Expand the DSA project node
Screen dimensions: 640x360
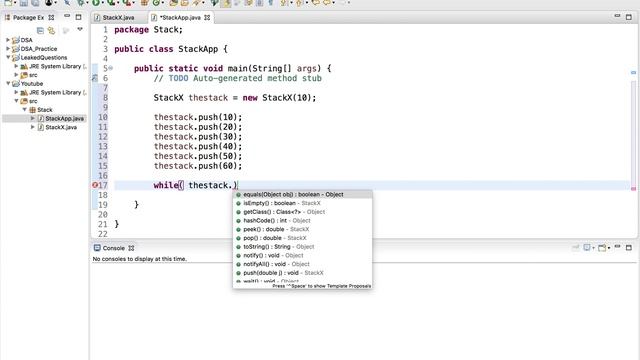point(8,40)
